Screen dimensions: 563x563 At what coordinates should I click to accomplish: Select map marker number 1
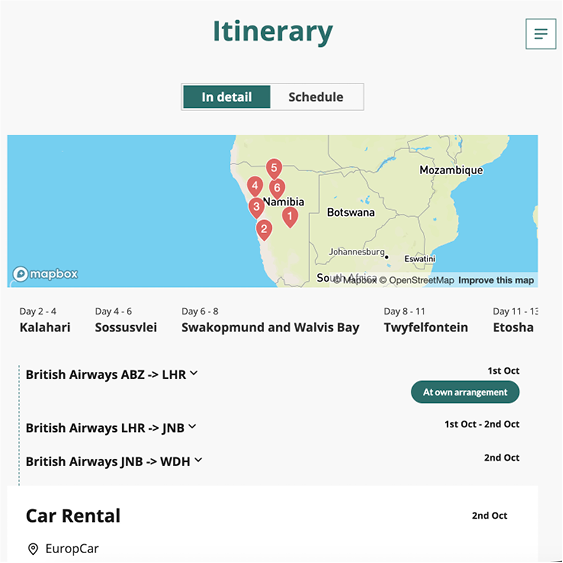tap(290, 217)
